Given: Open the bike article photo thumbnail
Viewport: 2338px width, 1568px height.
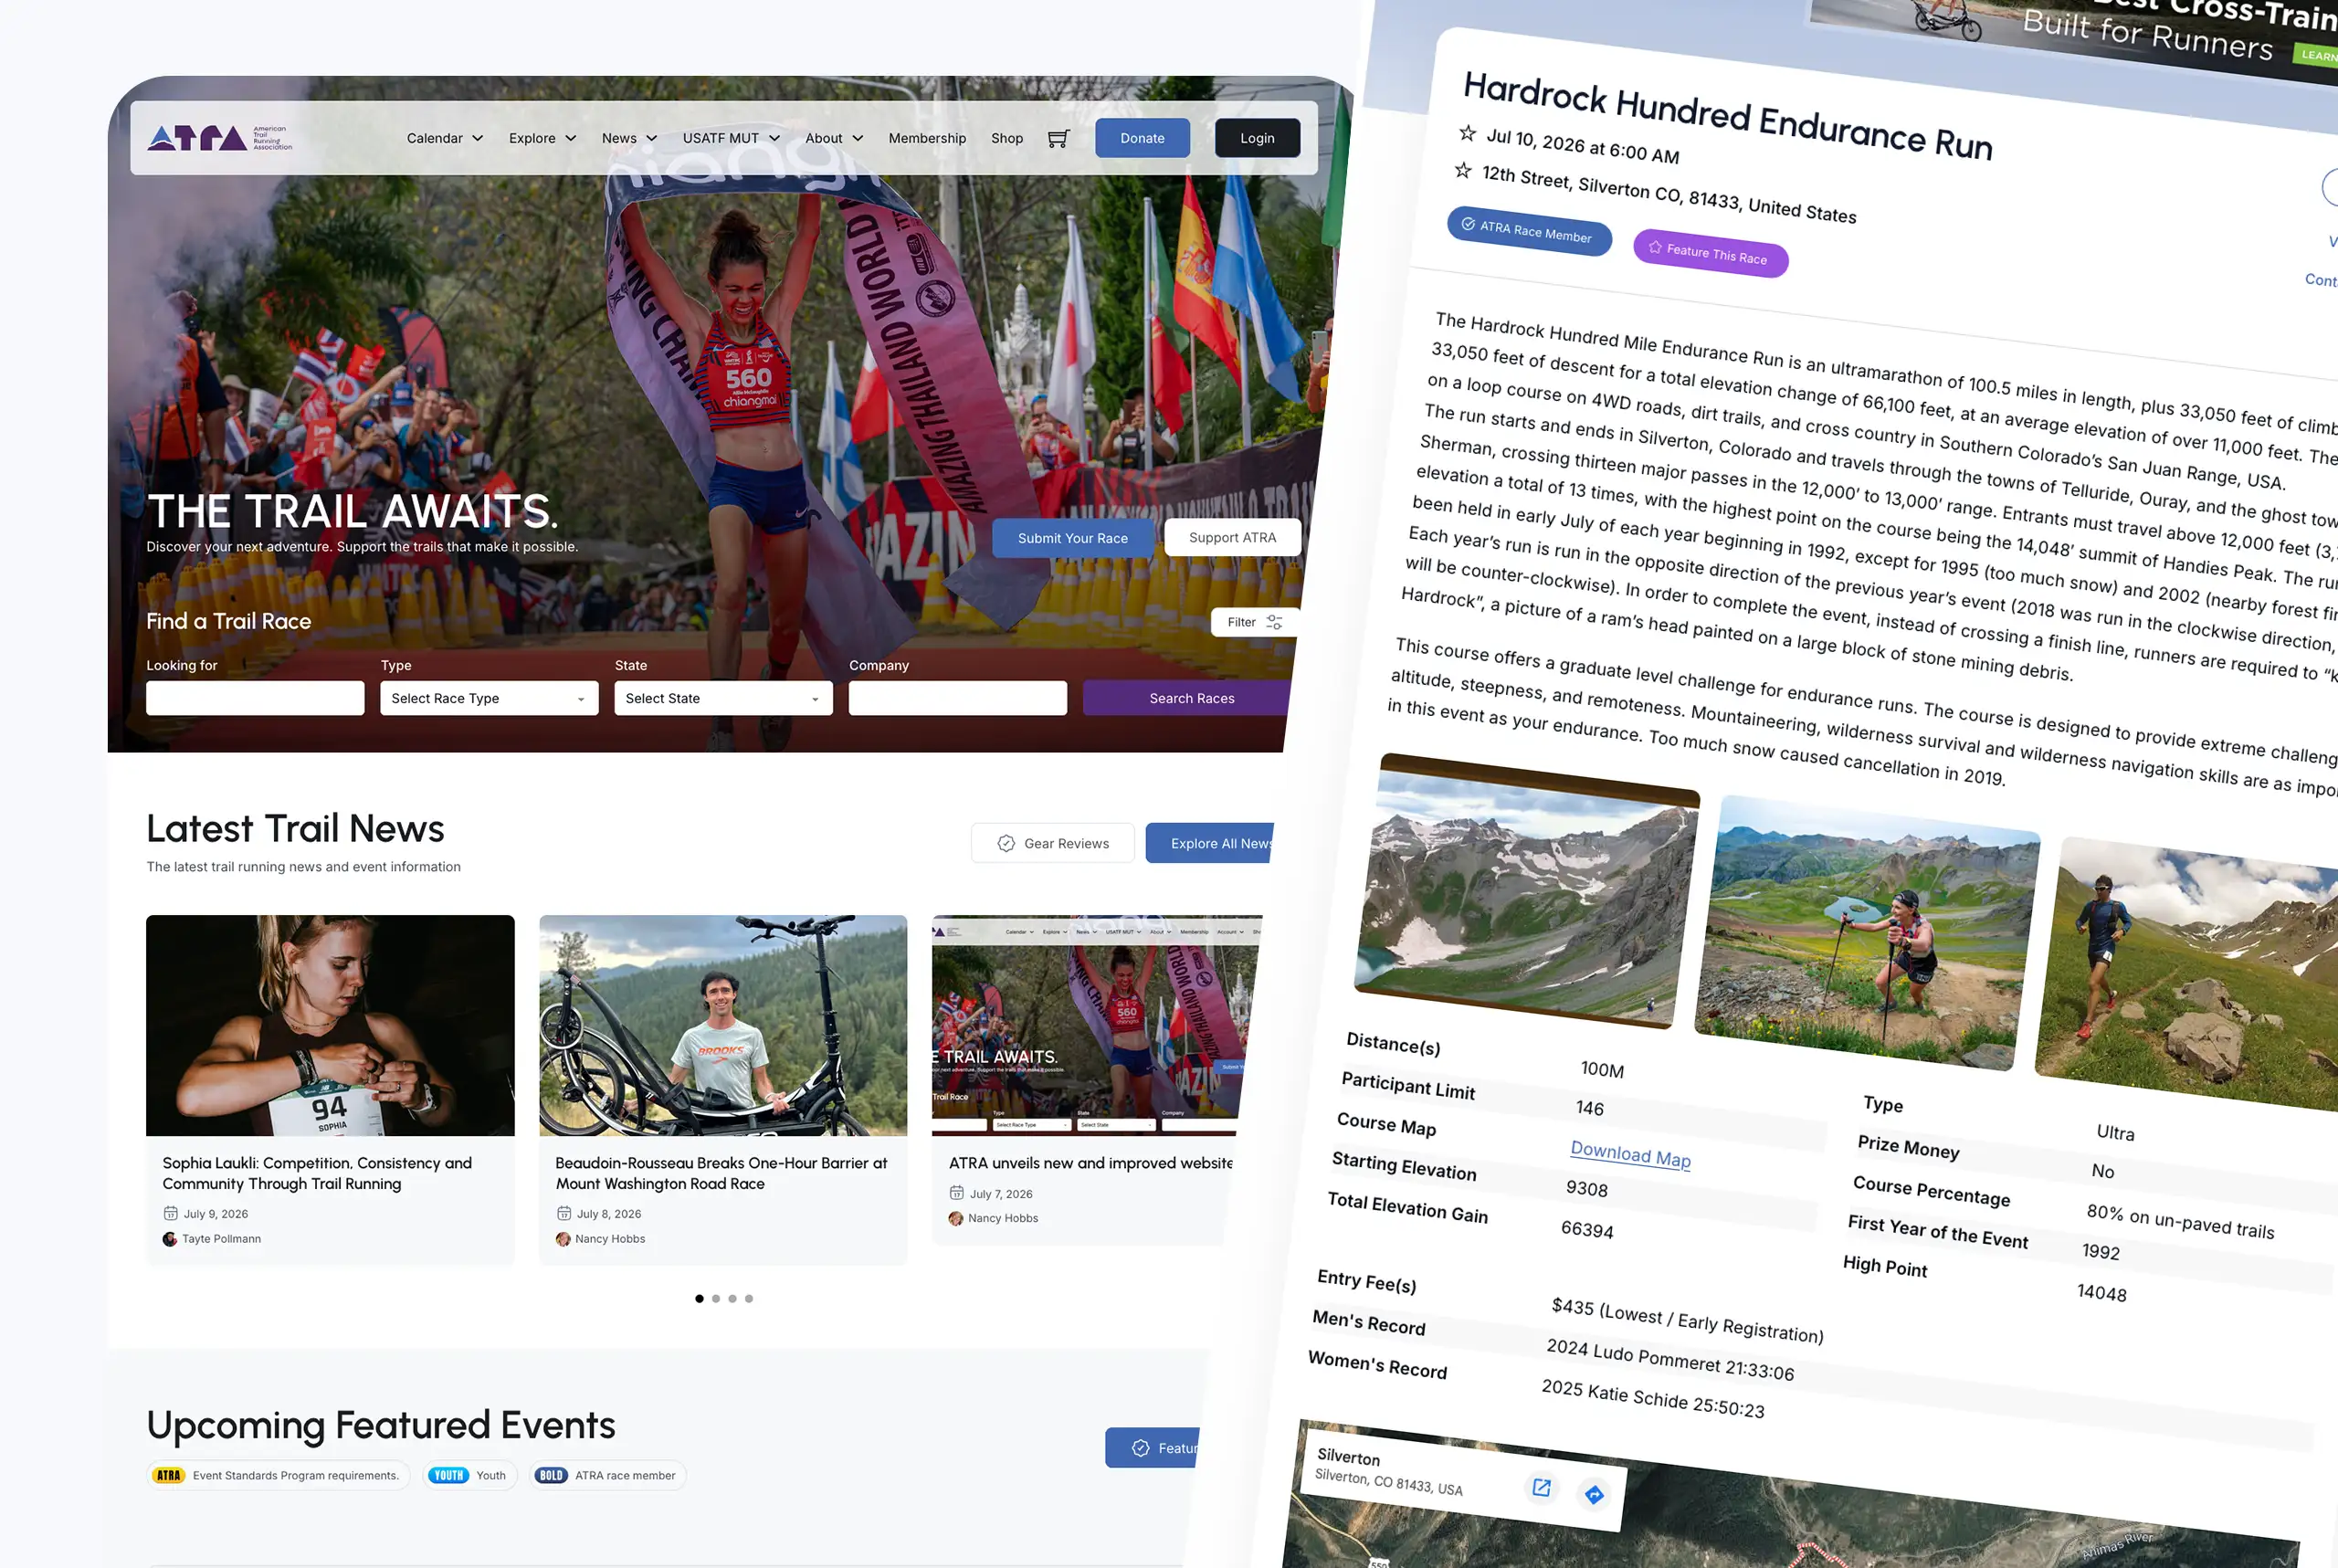Looking at the screenshot, I should tap(723, 1025).
